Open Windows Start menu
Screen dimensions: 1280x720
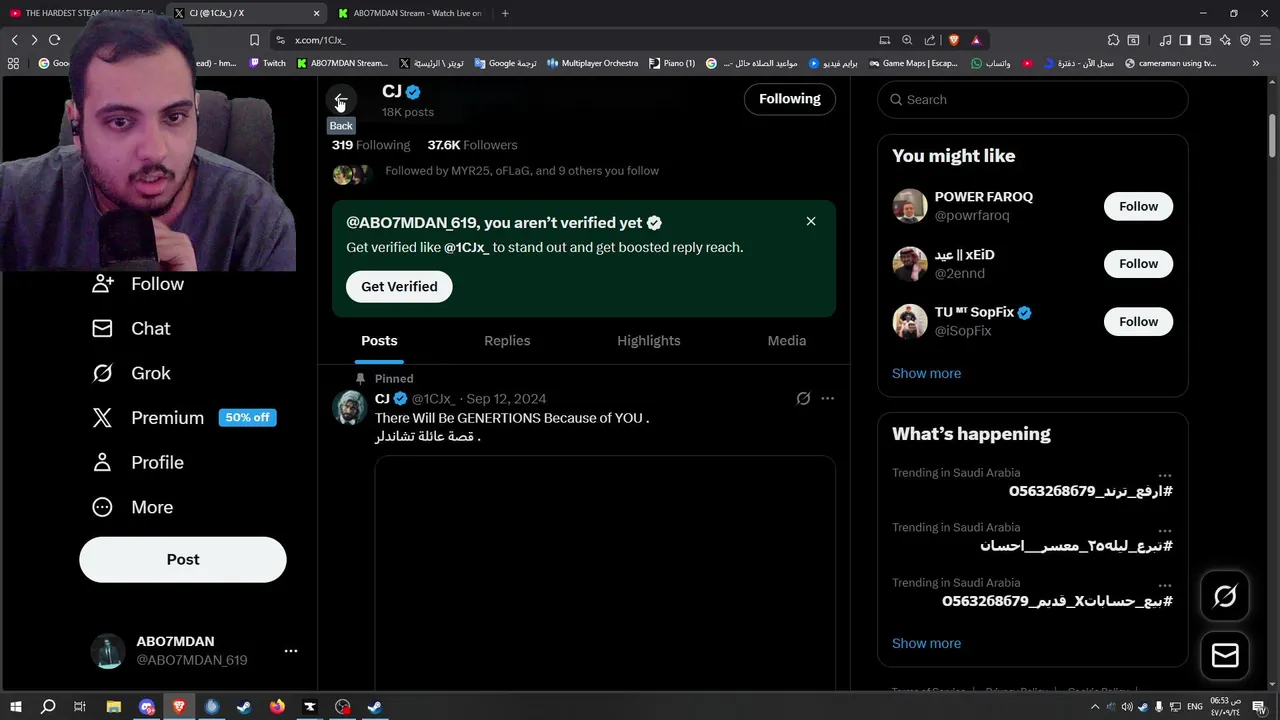[x=15, y=707]
